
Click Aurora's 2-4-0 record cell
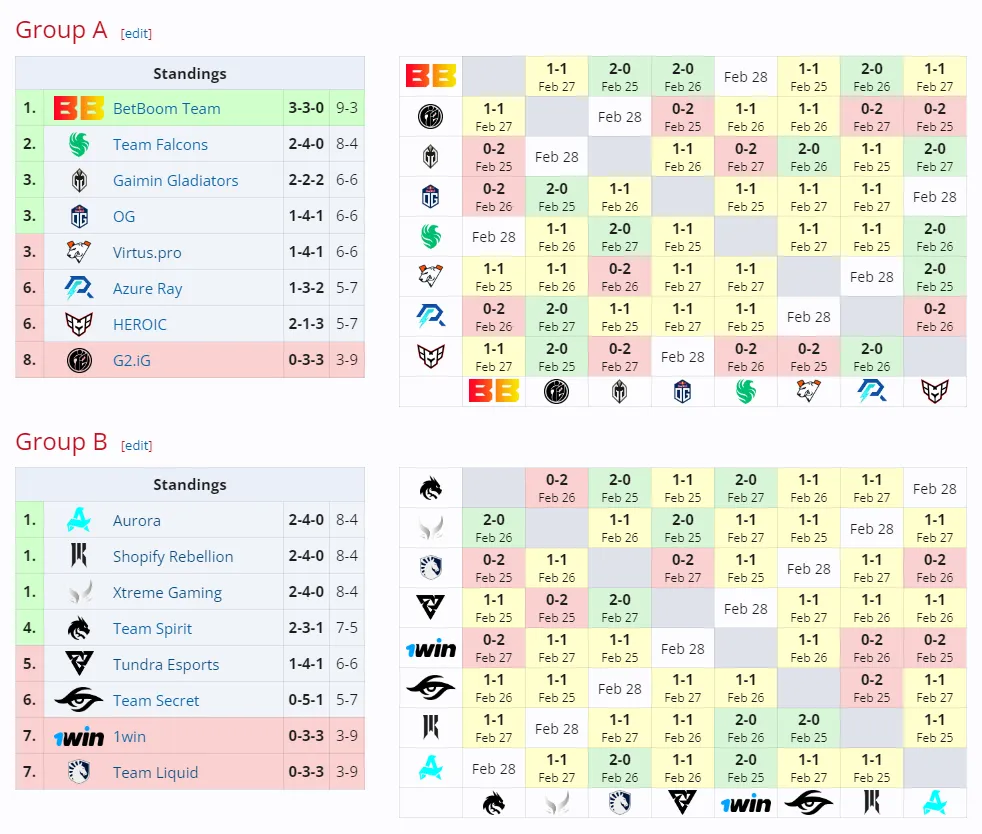pos(306,520)
